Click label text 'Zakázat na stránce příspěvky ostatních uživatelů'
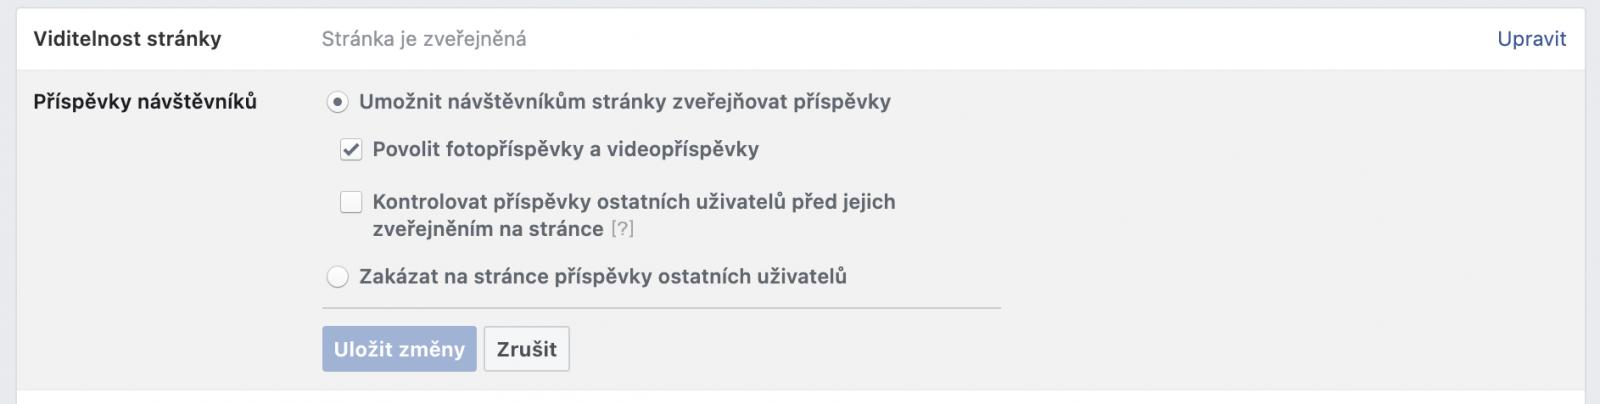The image size is (1600, 404). tap(603, 277)
